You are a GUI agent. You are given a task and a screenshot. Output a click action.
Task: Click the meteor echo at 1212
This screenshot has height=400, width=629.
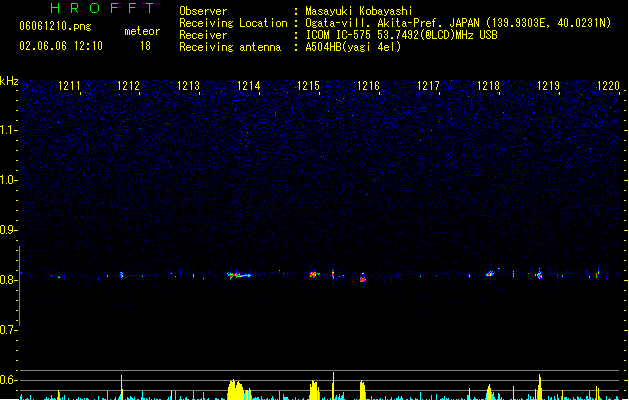coord(122,275)
